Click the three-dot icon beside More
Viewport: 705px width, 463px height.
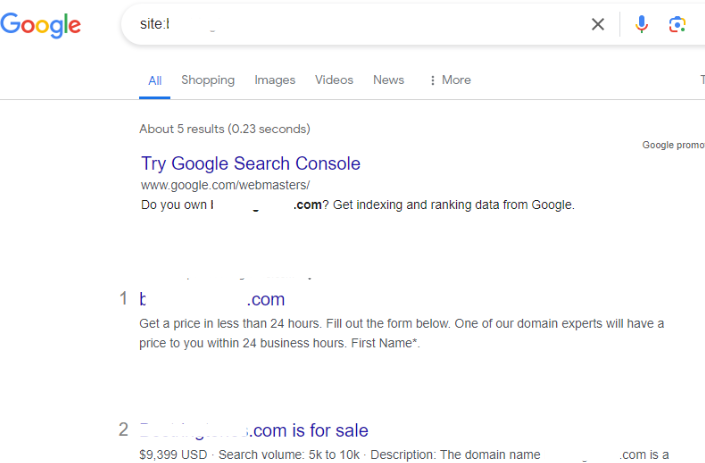click(x=432, y=80)
